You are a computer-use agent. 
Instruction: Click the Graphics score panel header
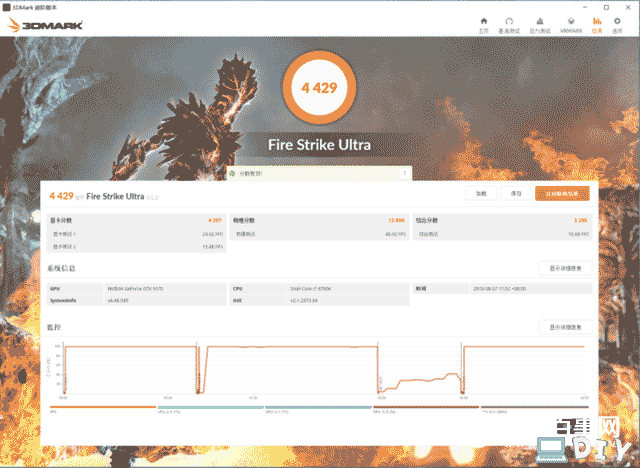(x=136, y=220)
